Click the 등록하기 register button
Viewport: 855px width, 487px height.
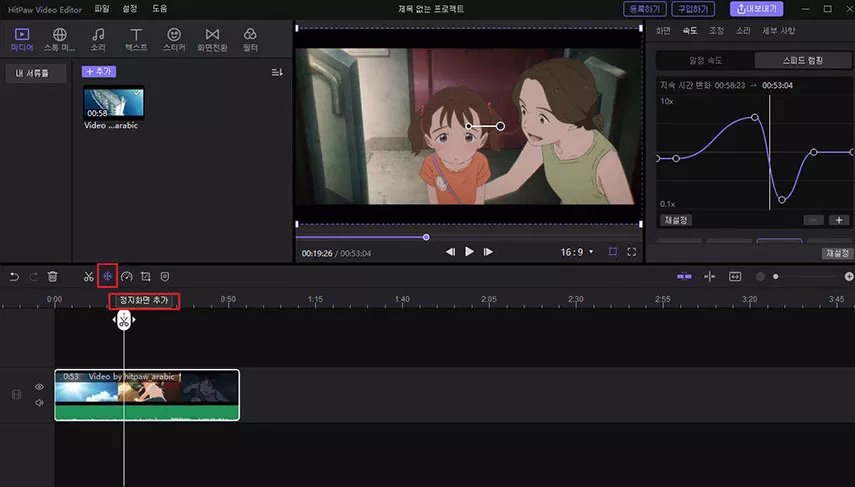click(645, 9)
